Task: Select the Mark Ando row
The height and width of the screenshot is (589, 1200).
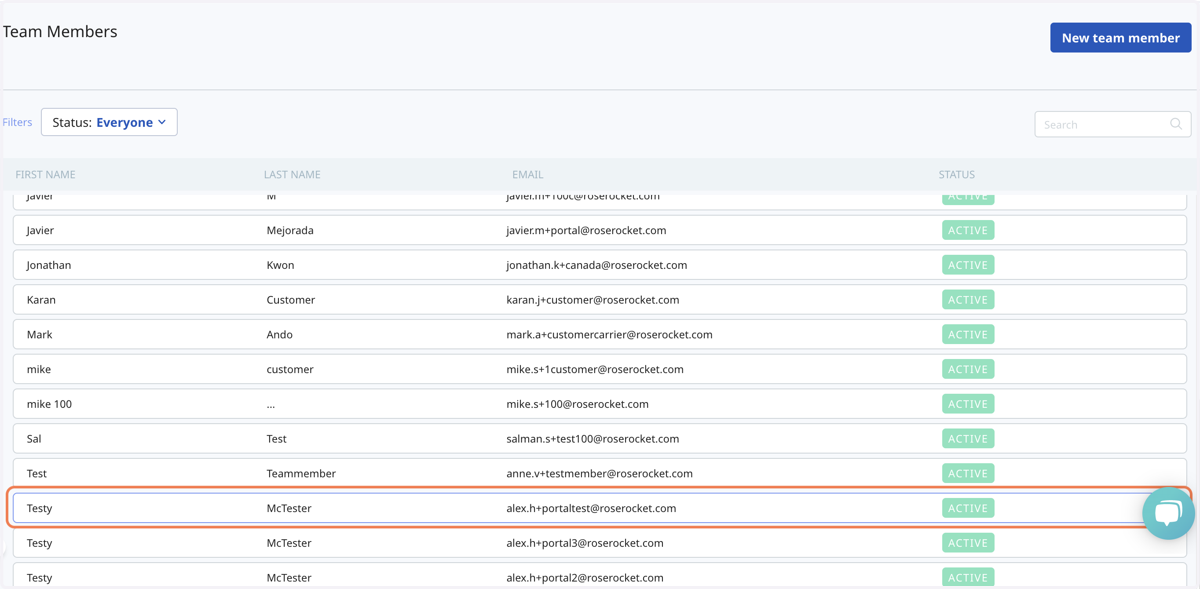Action: coord(600,334)
